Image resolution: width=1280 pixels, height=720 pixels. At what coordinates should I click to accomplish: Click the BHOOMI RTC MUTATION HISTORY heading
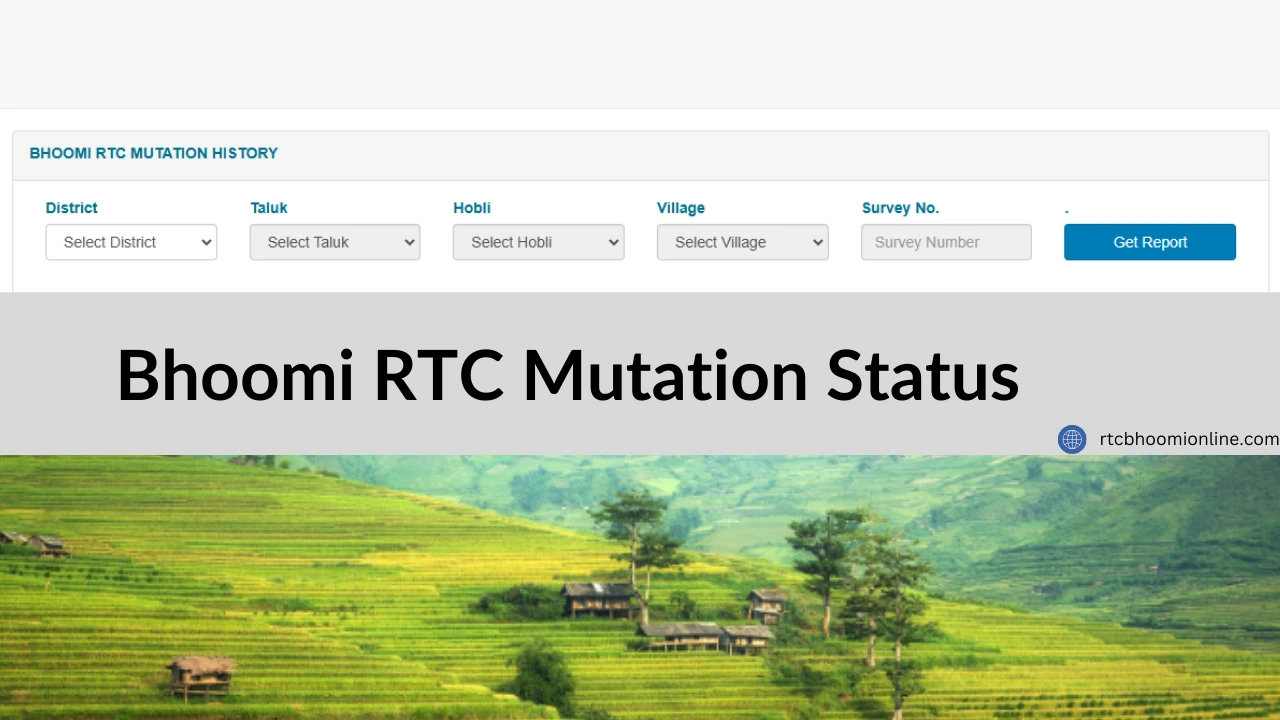pyautogui.click(x=154, y=153)
